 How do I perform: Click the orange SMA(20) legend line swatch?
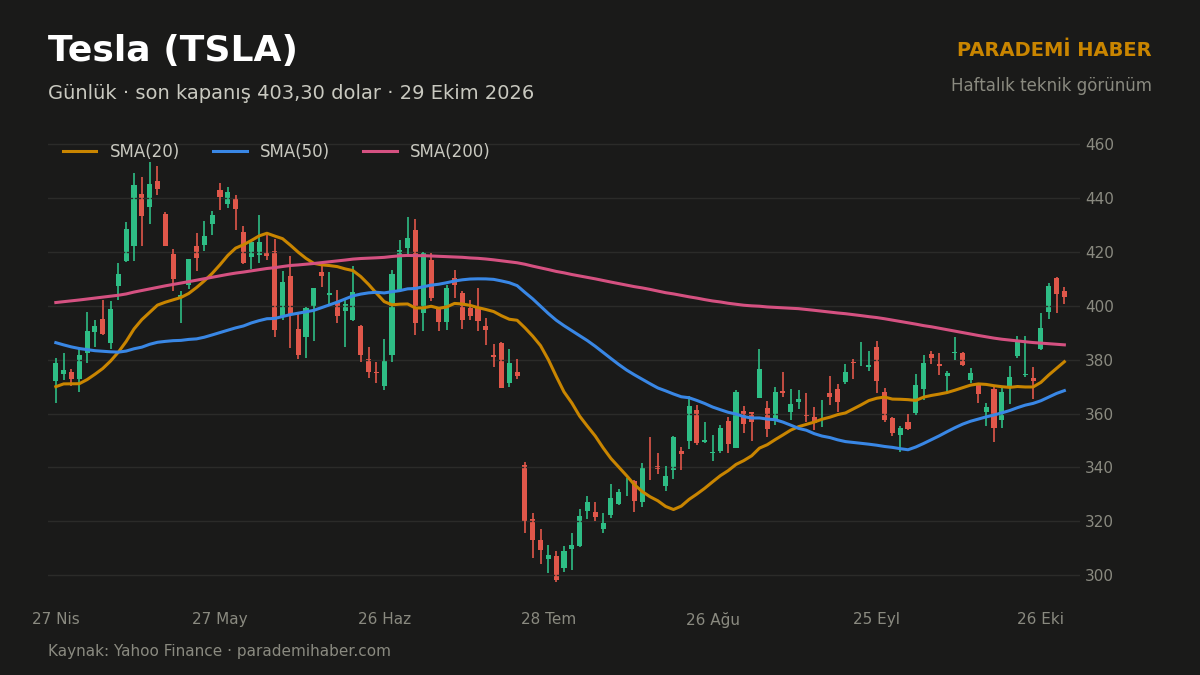80,152
